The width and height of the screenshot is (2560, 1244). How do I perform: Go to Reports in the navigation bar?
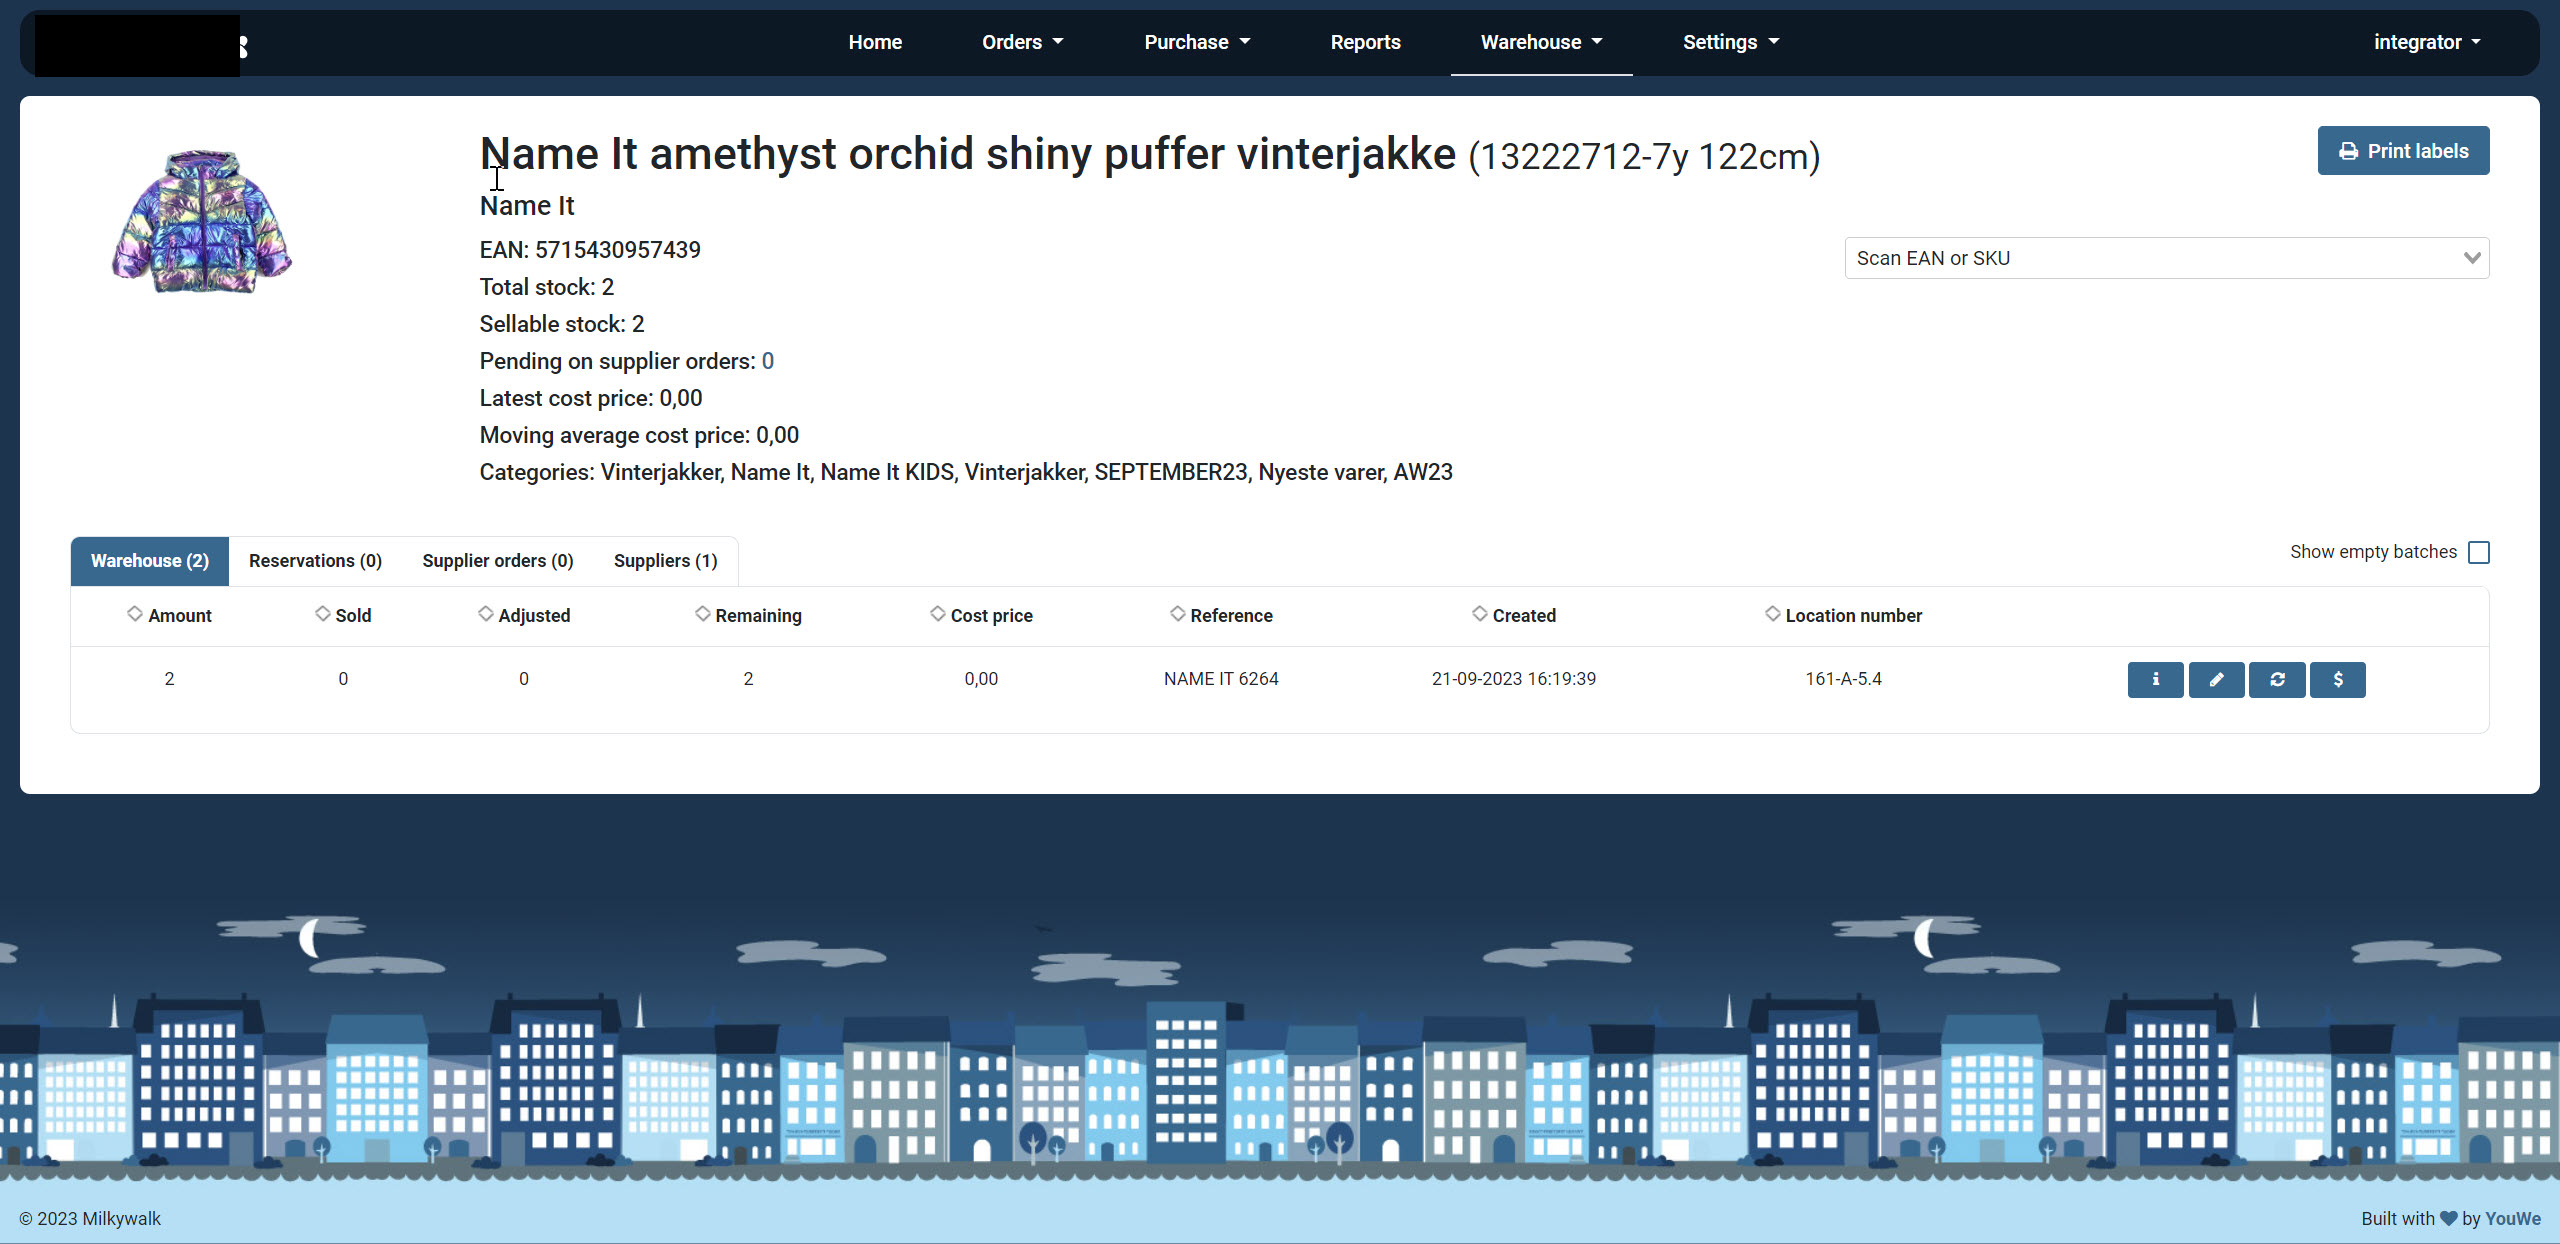1365,42
